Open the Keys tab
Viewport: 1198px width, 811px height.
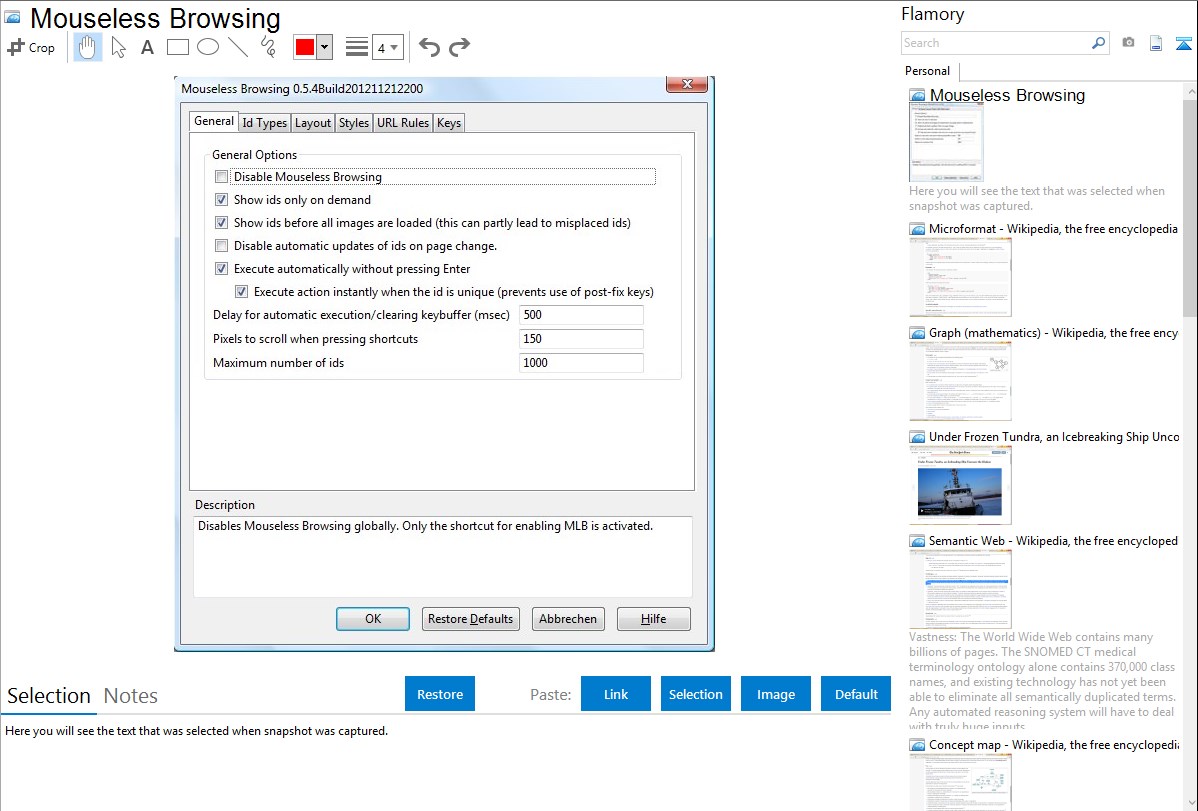[448, 122]
